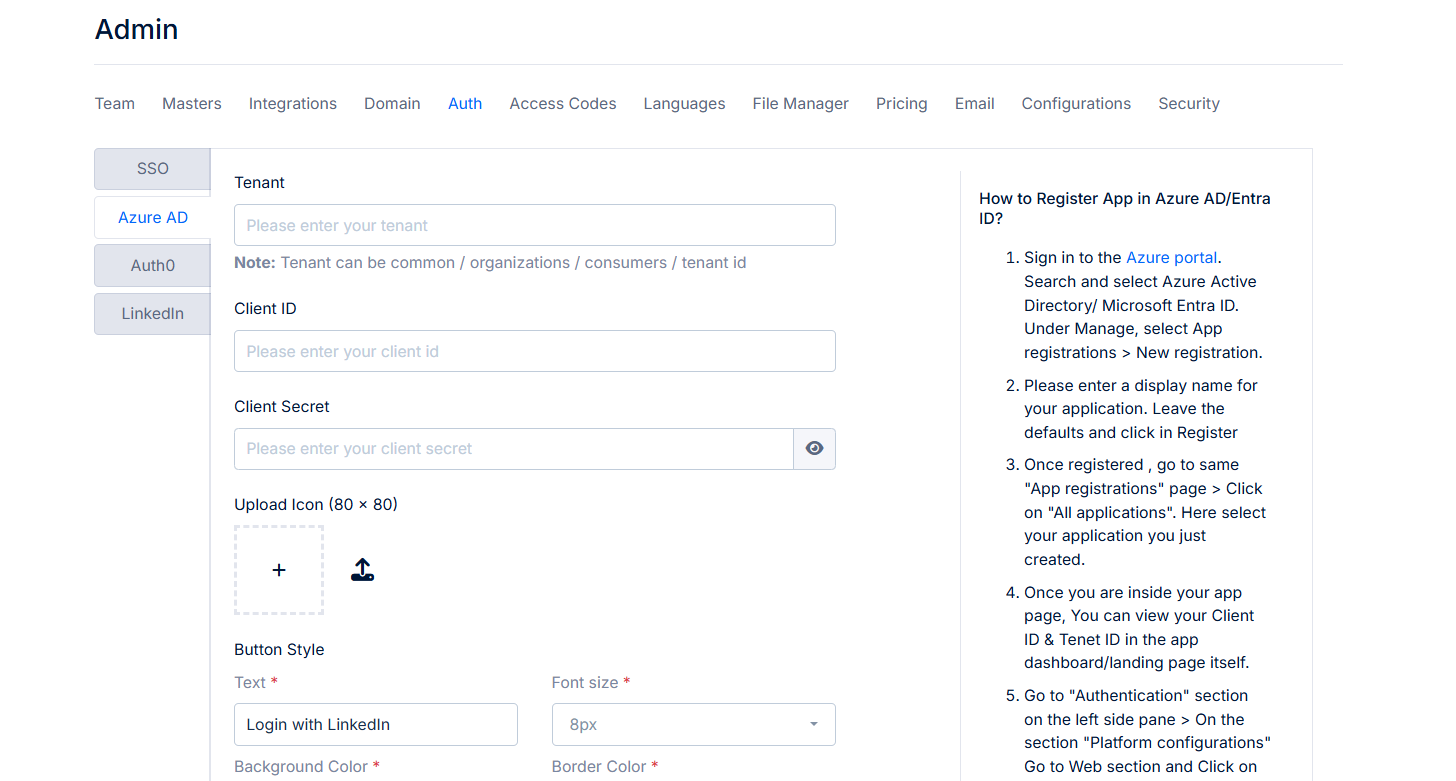1456x781 pixels.
Task: Open the File Manager tab
Action: tap(800, 104)
